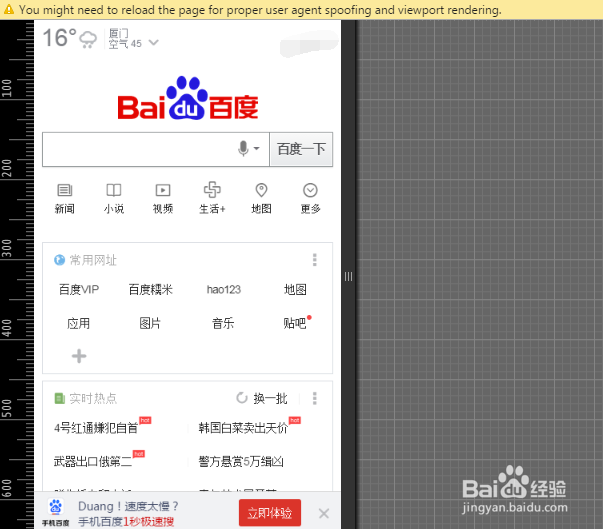The height and width of the screenshot is (529, 603).
Task: Click the panel resize handle with three bars
Action: (348, 276)
